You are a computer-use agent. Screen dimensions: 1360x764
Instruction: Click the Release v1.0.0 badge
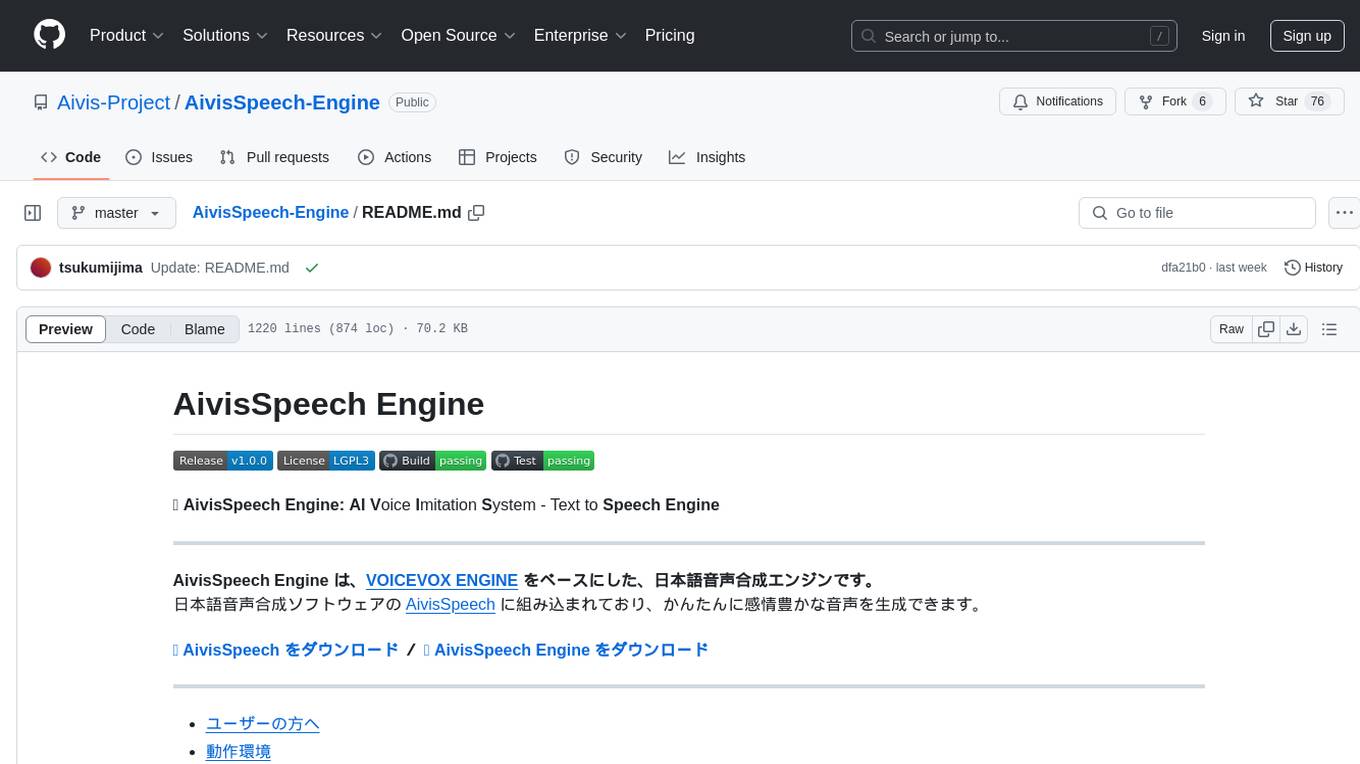(x=222, y=460)
